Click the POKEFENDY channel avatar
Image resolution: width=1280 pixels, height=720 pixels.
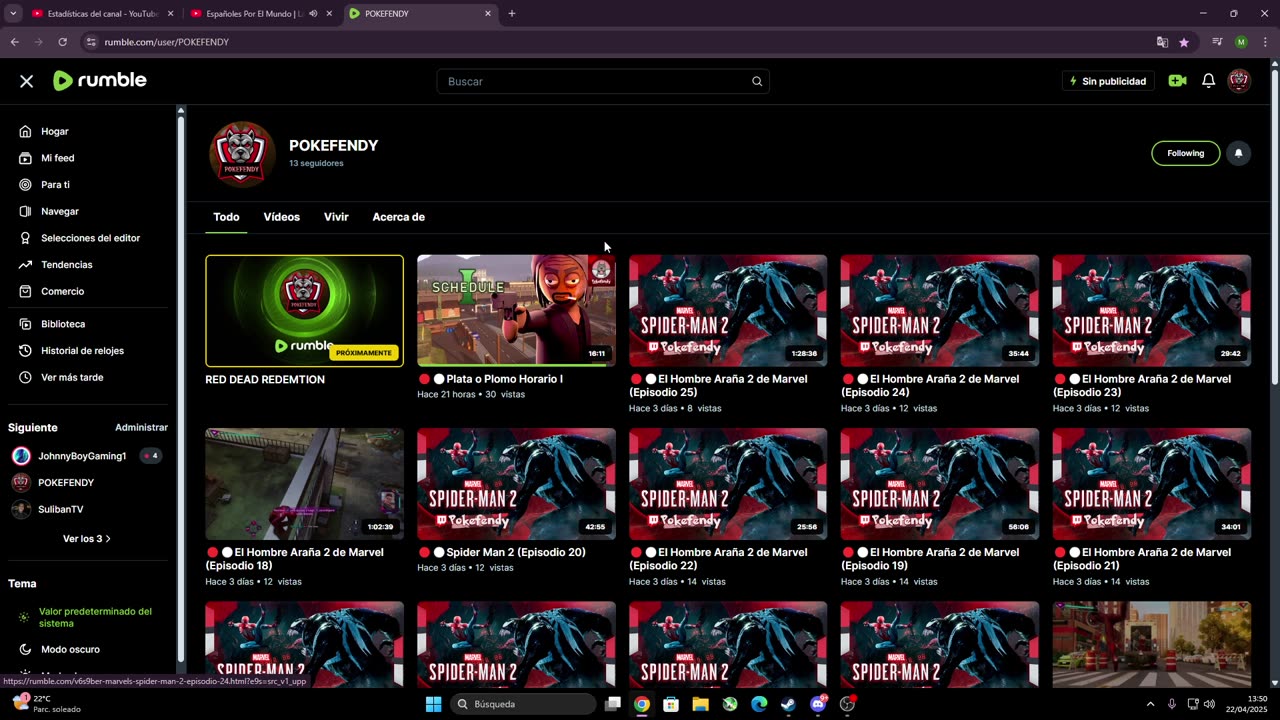[242, 154]
